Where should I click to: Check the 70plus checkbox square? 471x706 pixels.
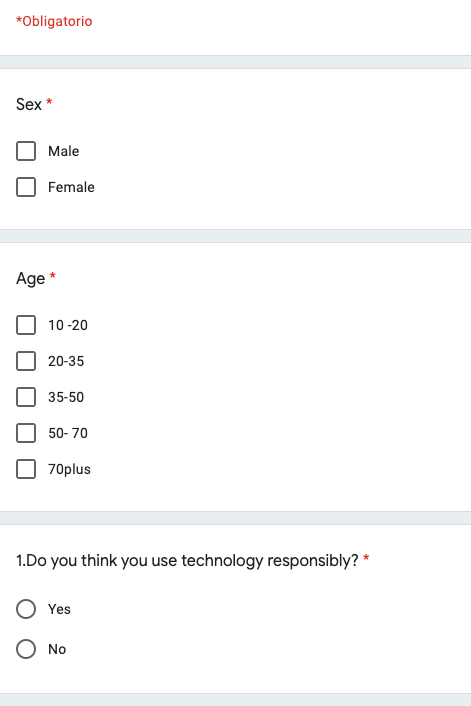(x=26, y=469)
